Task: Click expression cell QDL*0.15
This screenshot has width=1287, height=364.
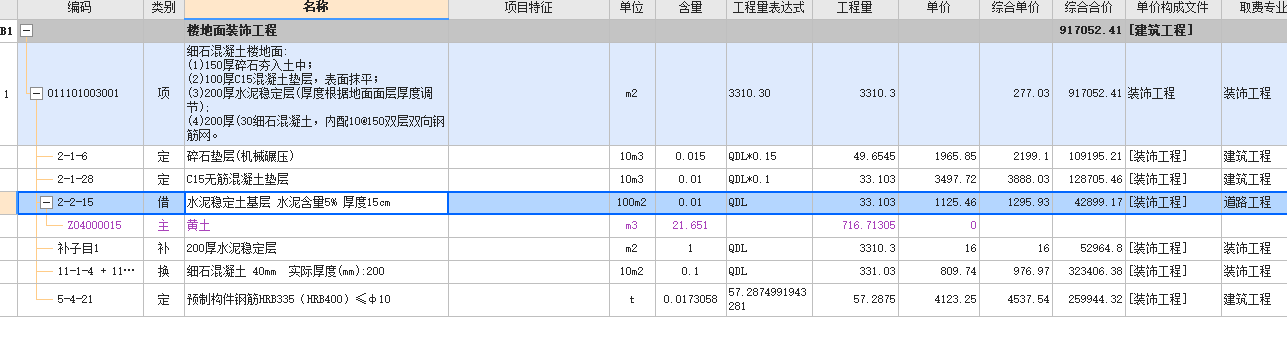Action: [768, 157]
